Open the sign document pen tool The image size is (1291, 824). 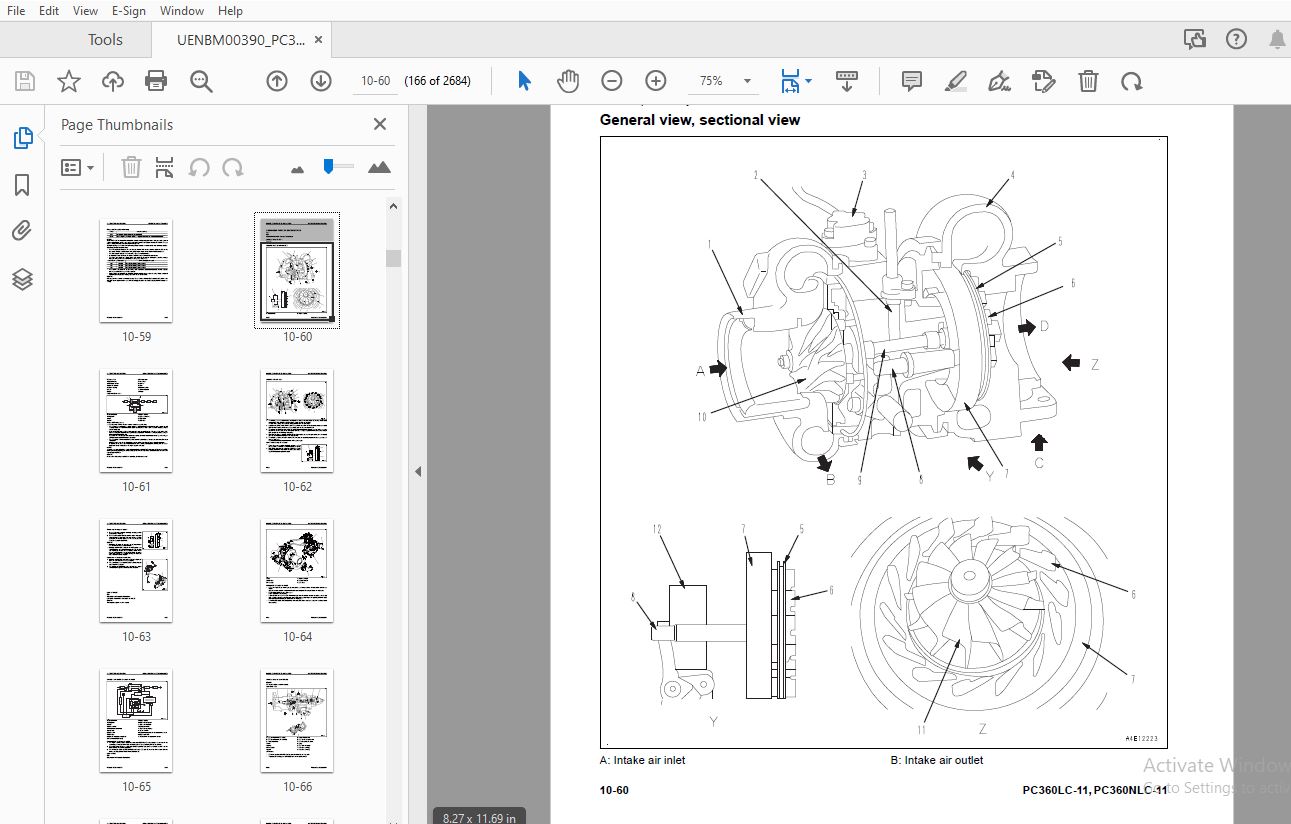pyautogui.click(x=1000, y=81)
